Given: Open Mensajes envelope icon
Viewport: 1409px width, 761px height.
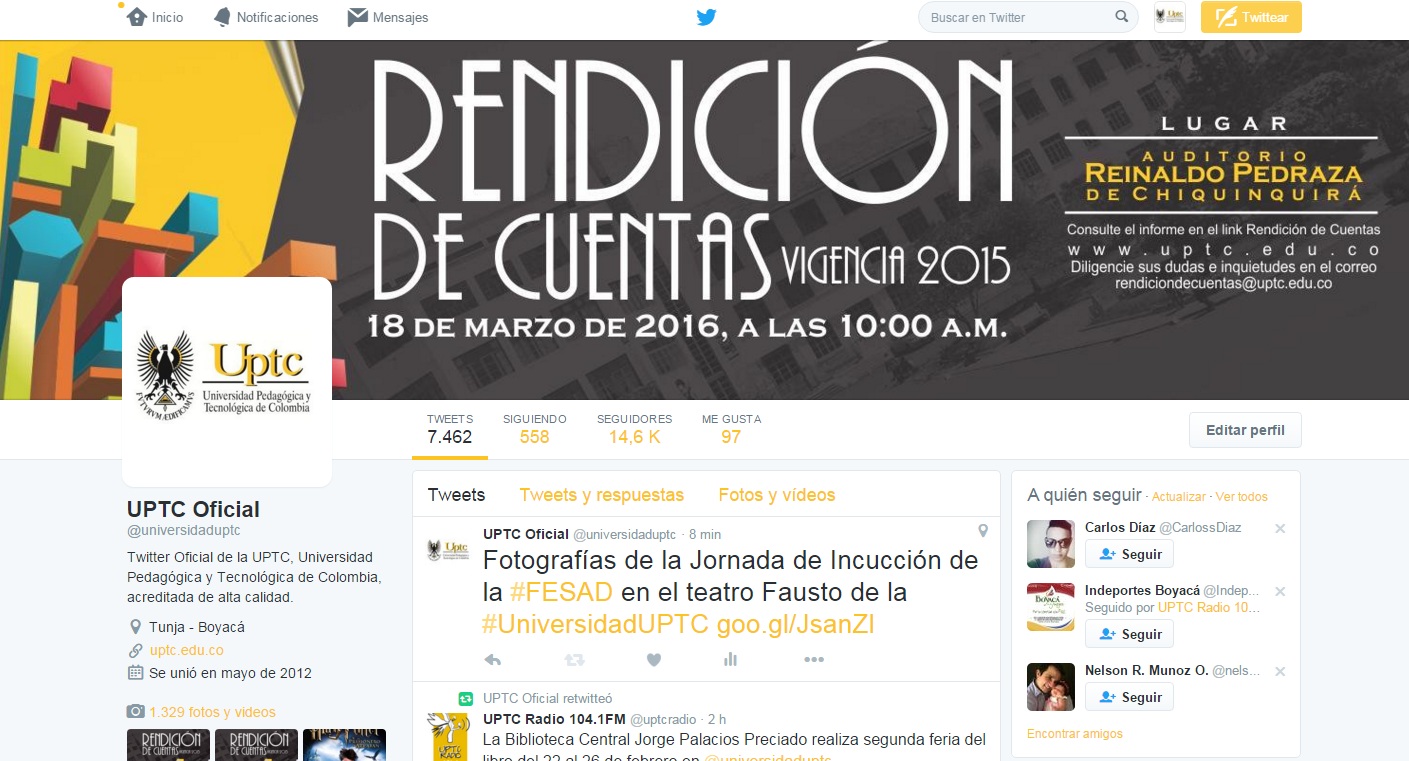Looking at the screenshot, I should pos(357,17).
